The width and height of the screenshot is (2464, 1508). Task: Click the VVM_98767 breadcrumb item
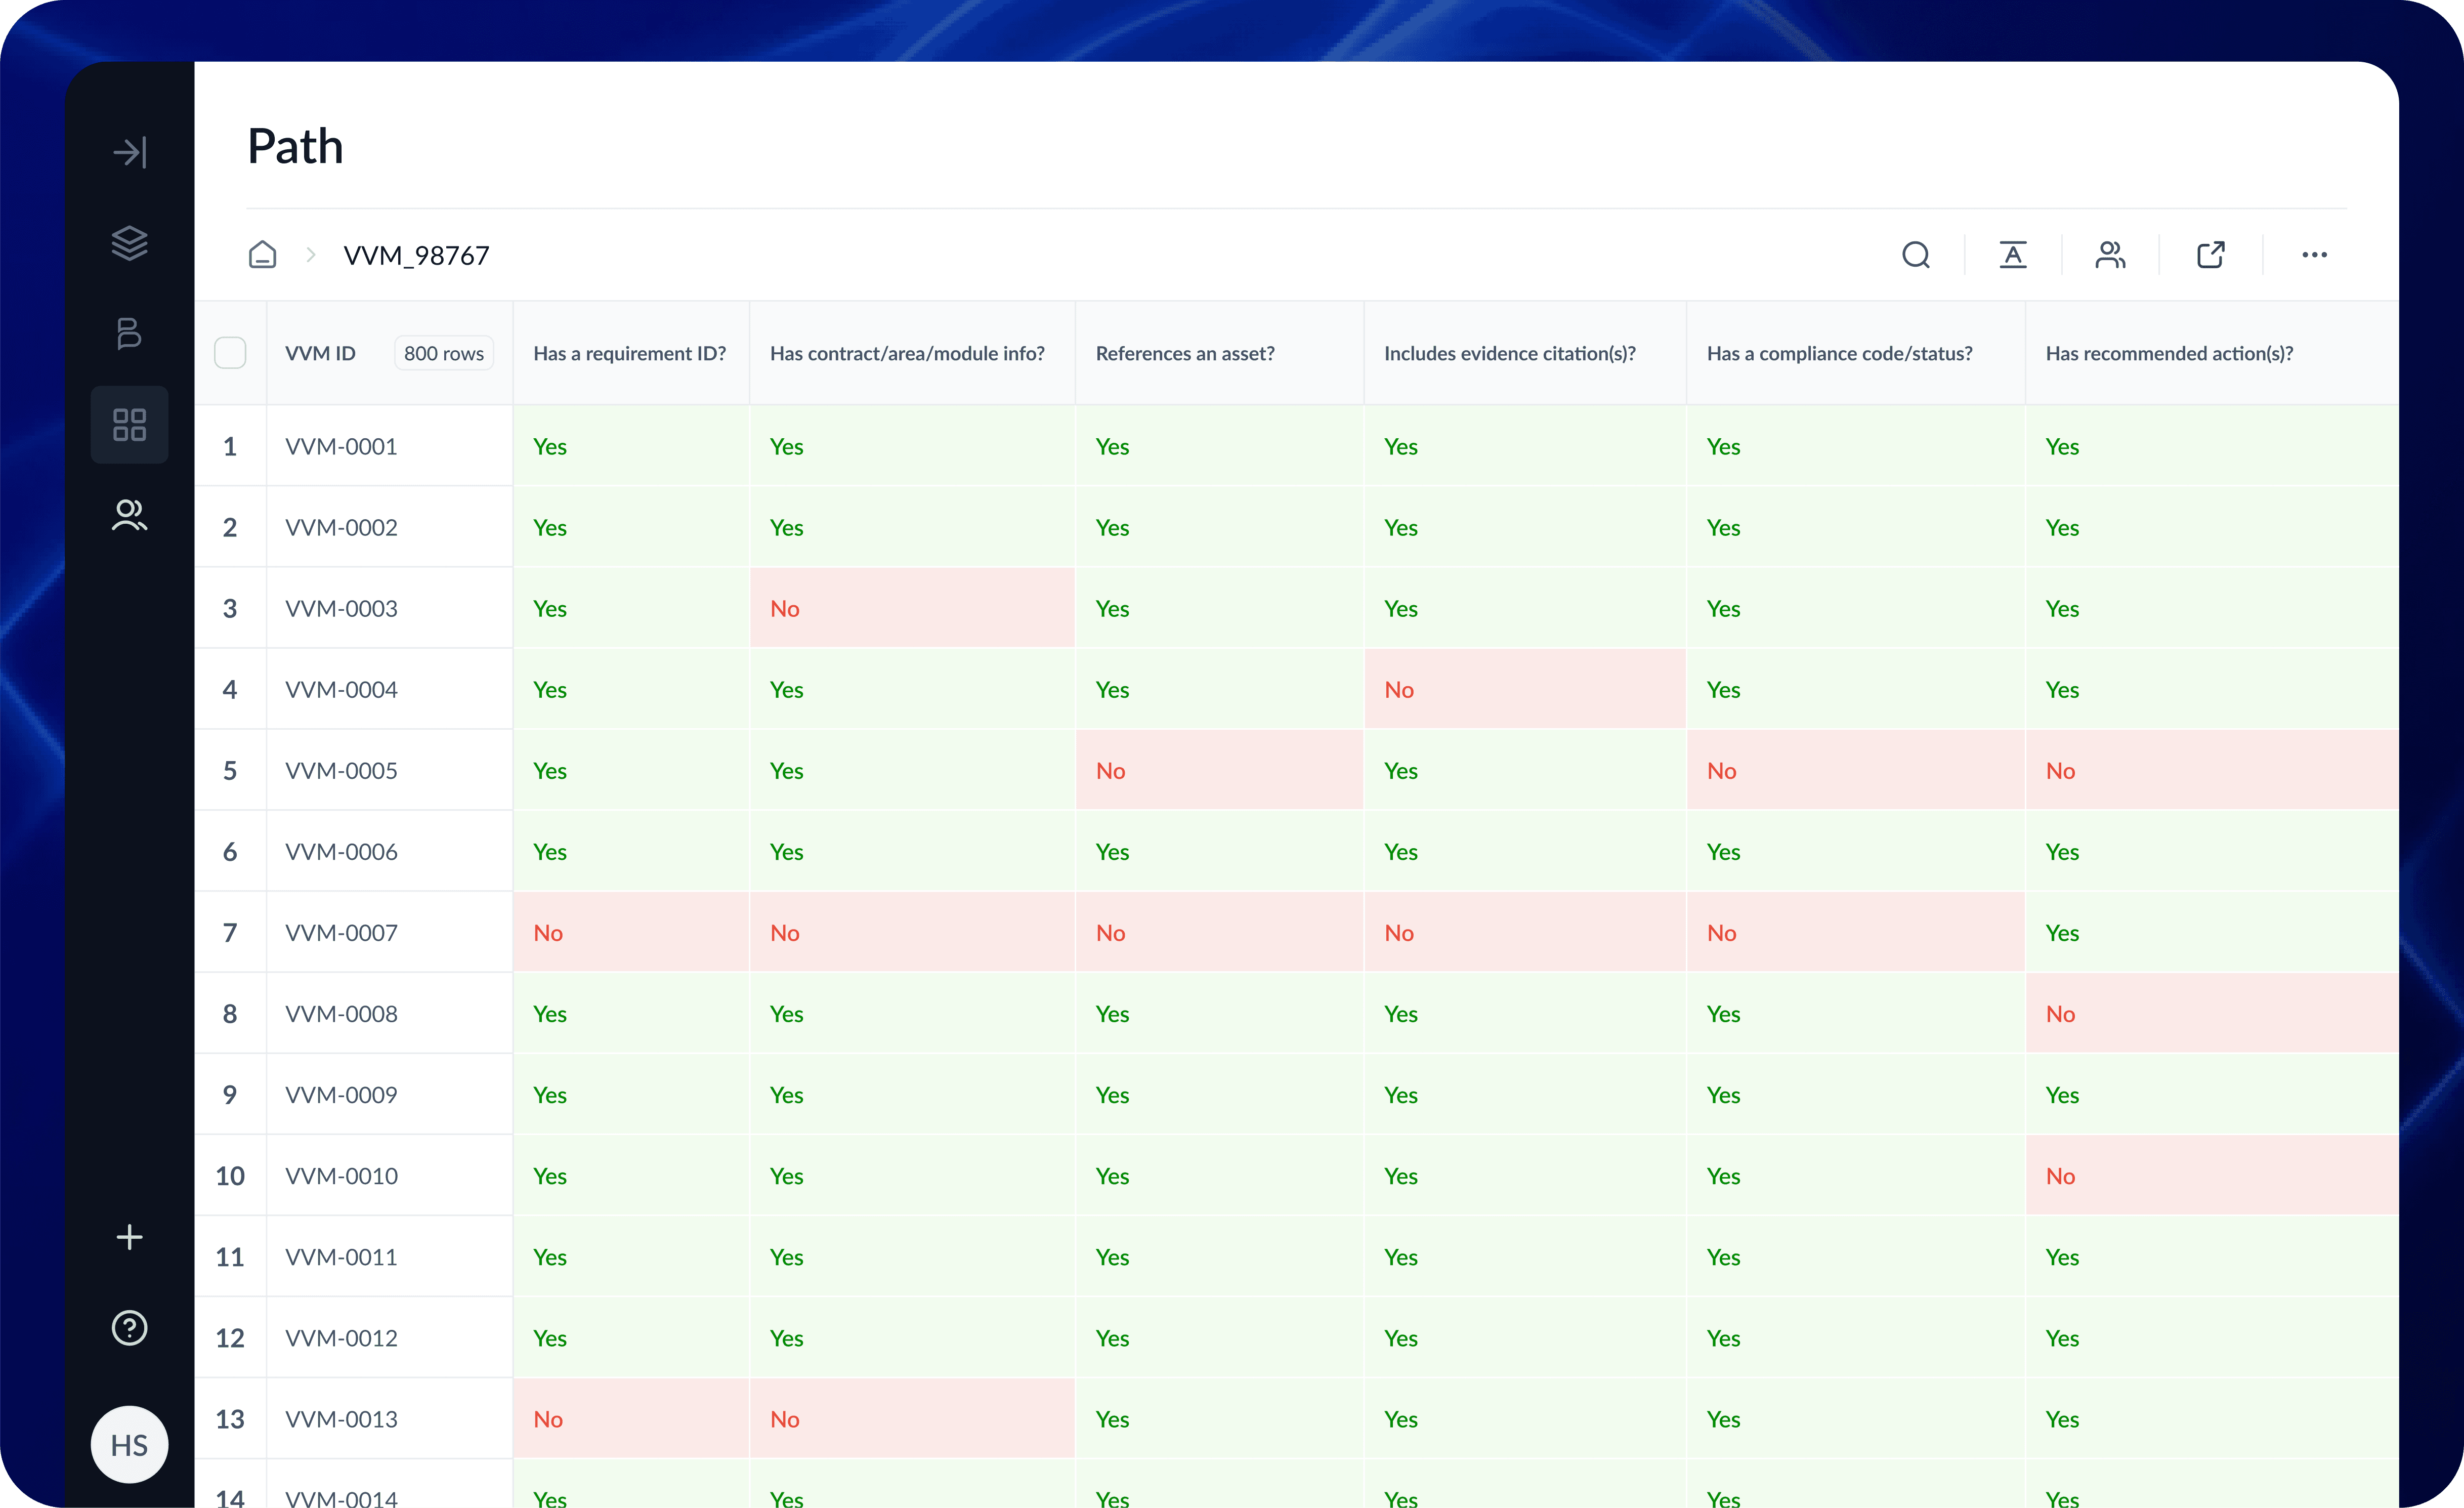click(416, 256)
